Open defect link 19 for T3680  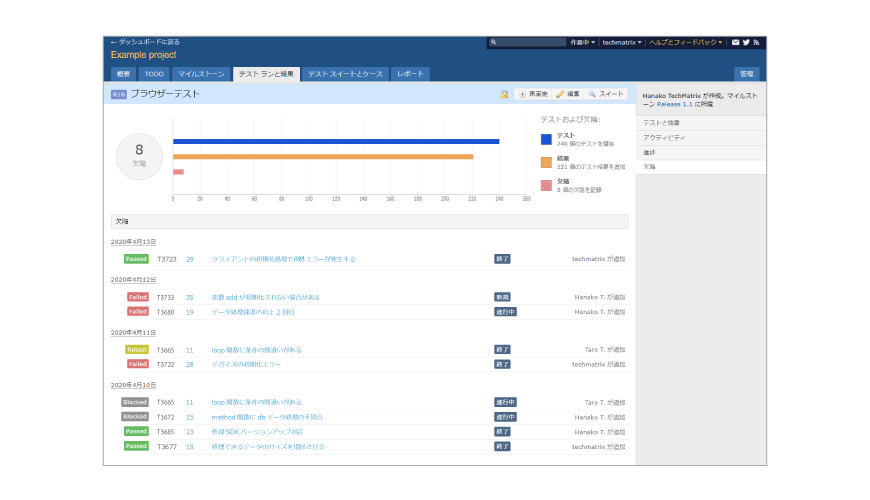(x=190, y=312)
